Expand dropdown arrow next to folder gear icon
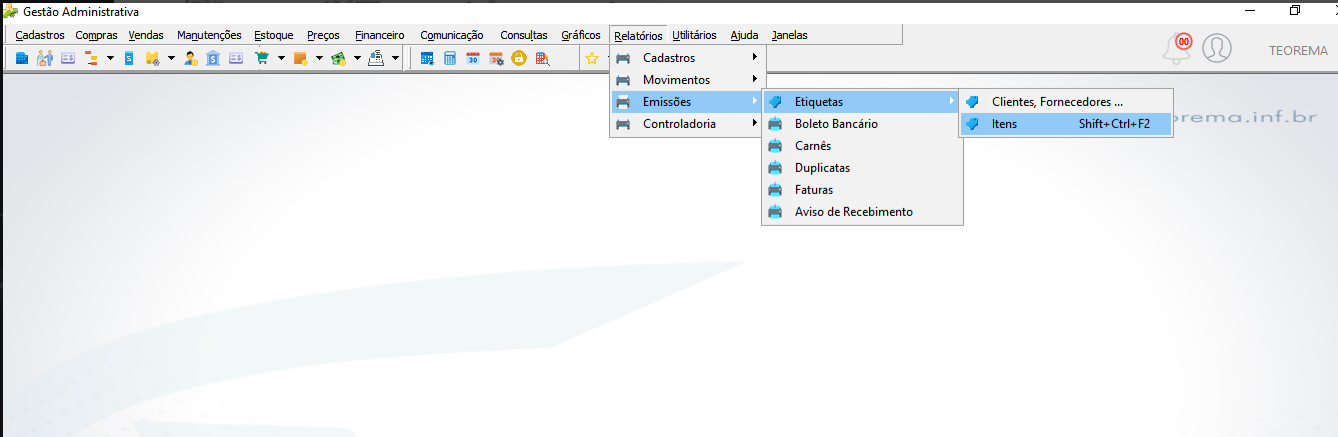Viewport: 1338px width, 437px height. coord(171,59)
